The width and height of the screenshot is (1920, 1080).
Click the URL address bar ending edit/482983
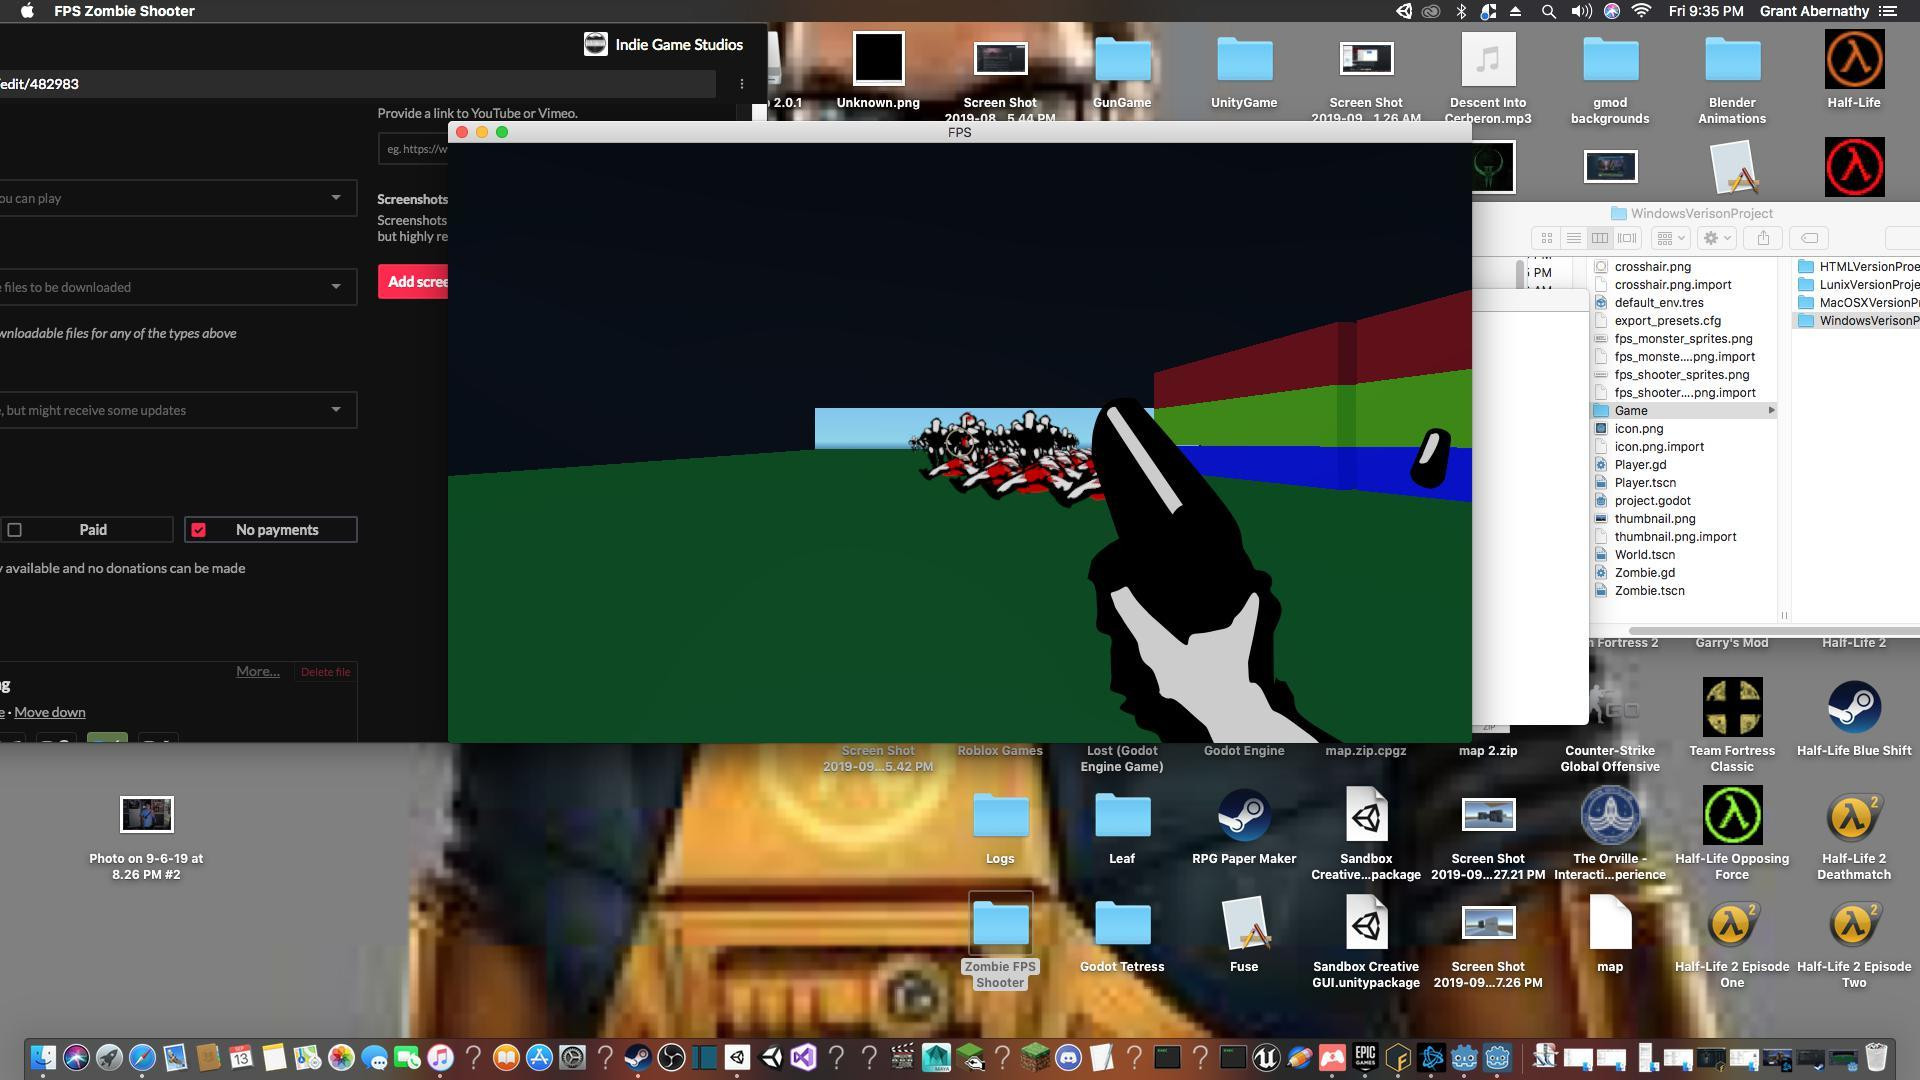(x=357, y=84)
